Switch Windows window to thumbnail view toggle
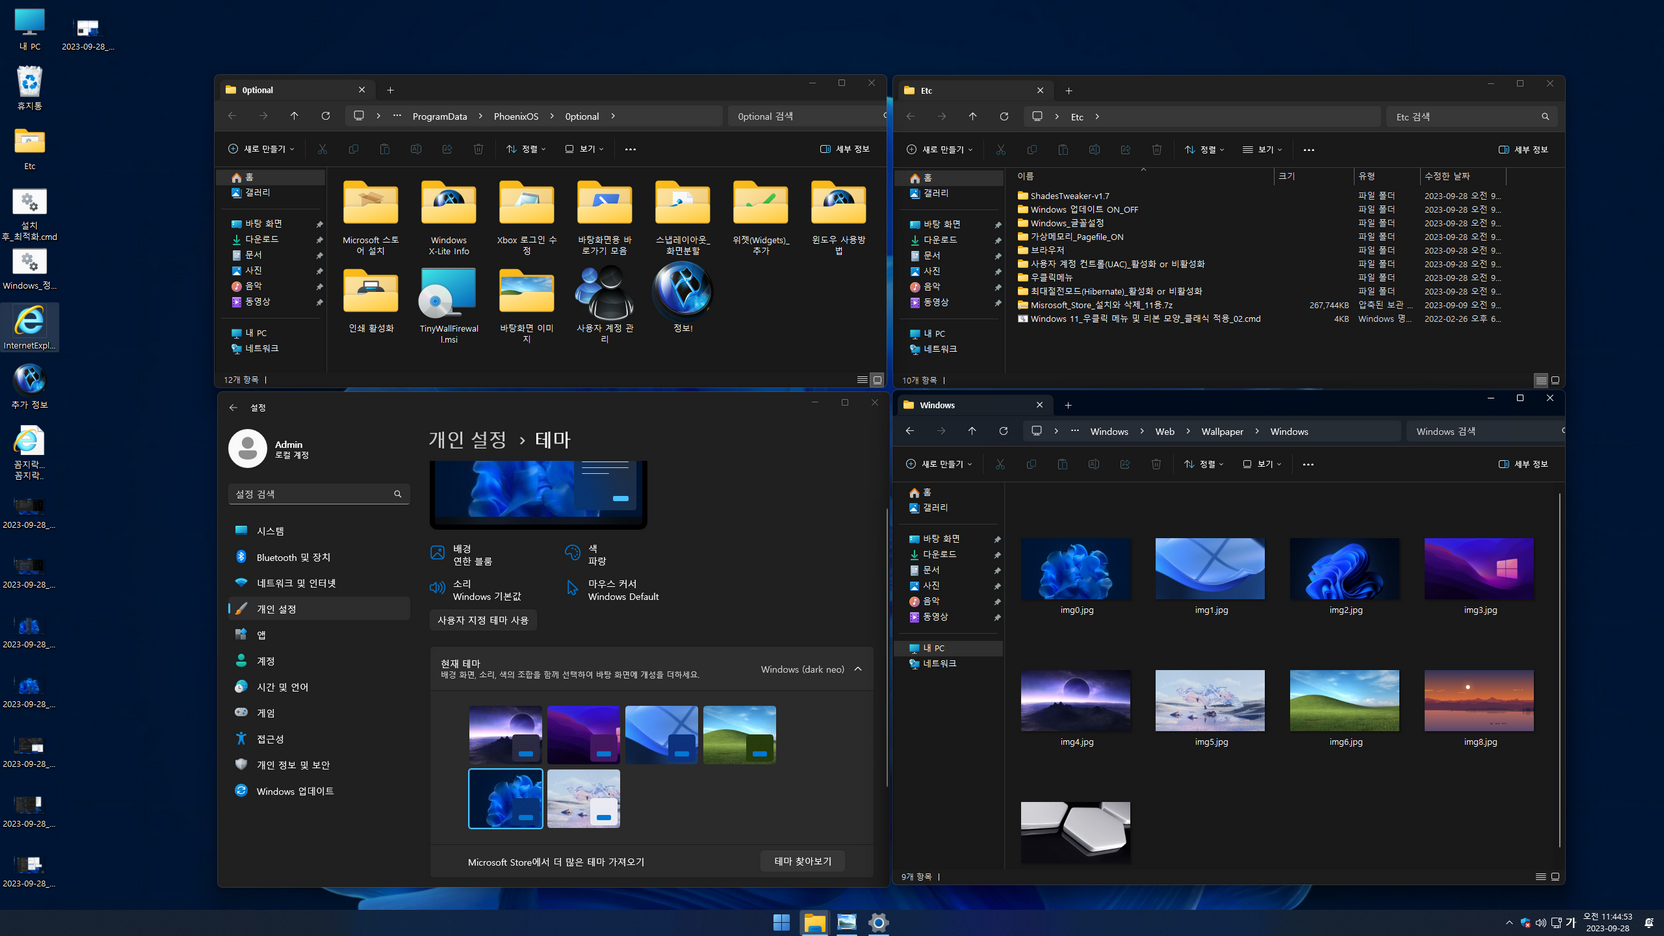1664x936 pixels. pos(1555,877)
